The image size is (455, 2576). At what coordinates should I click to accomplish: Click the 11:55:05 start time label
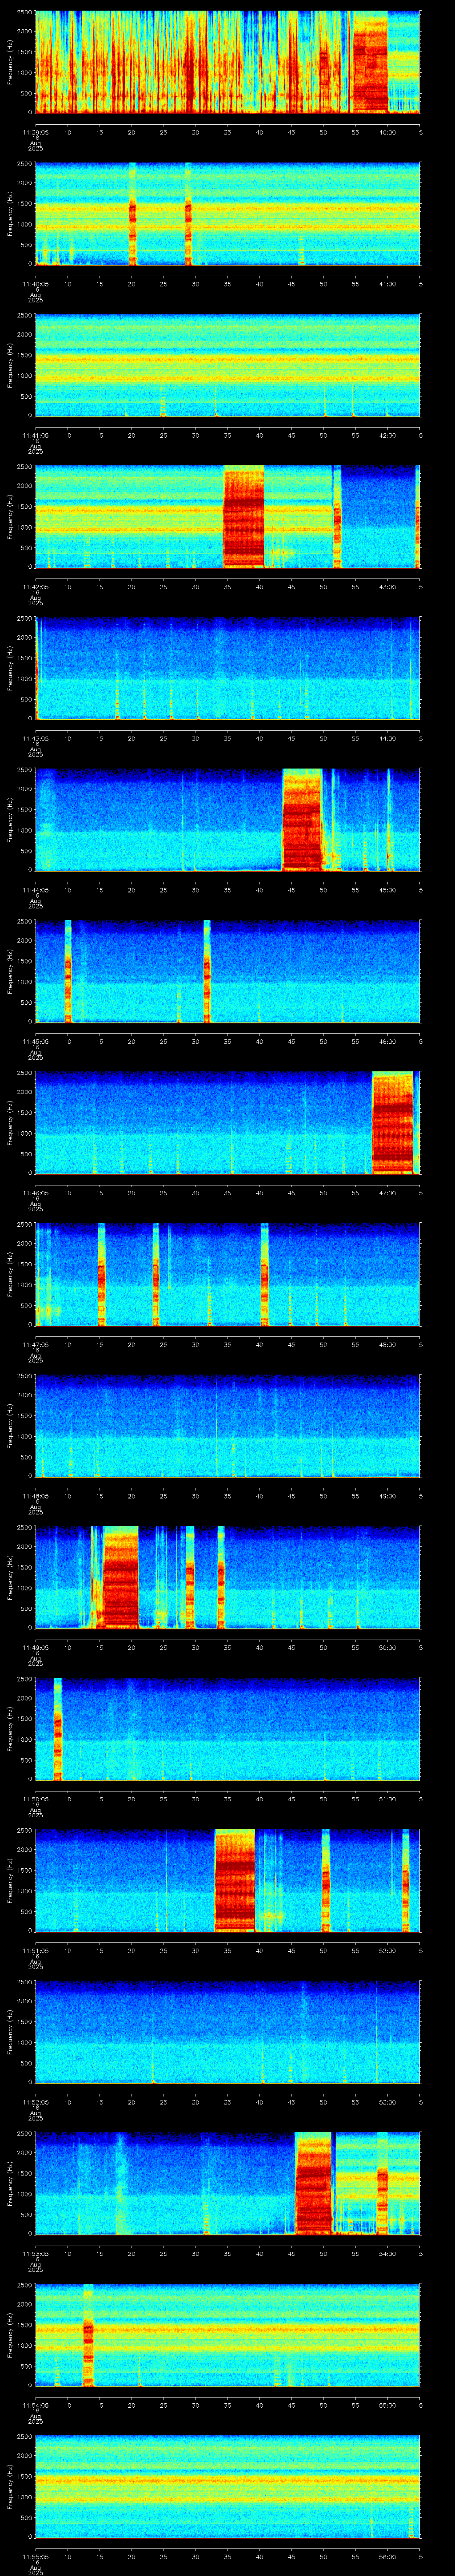[35, 2556]
